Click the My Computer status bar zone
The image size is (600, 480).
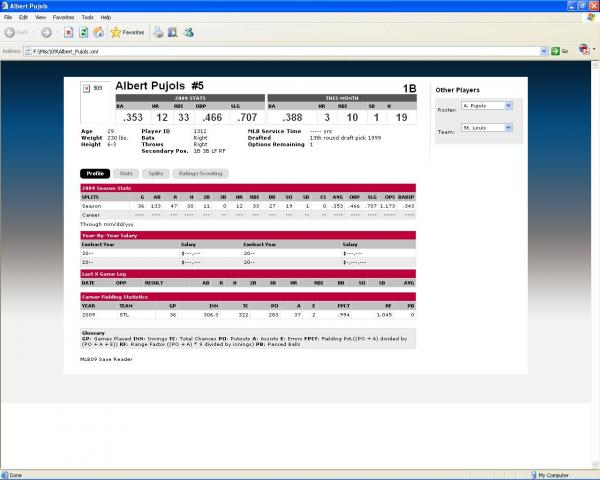click(550, 475)
